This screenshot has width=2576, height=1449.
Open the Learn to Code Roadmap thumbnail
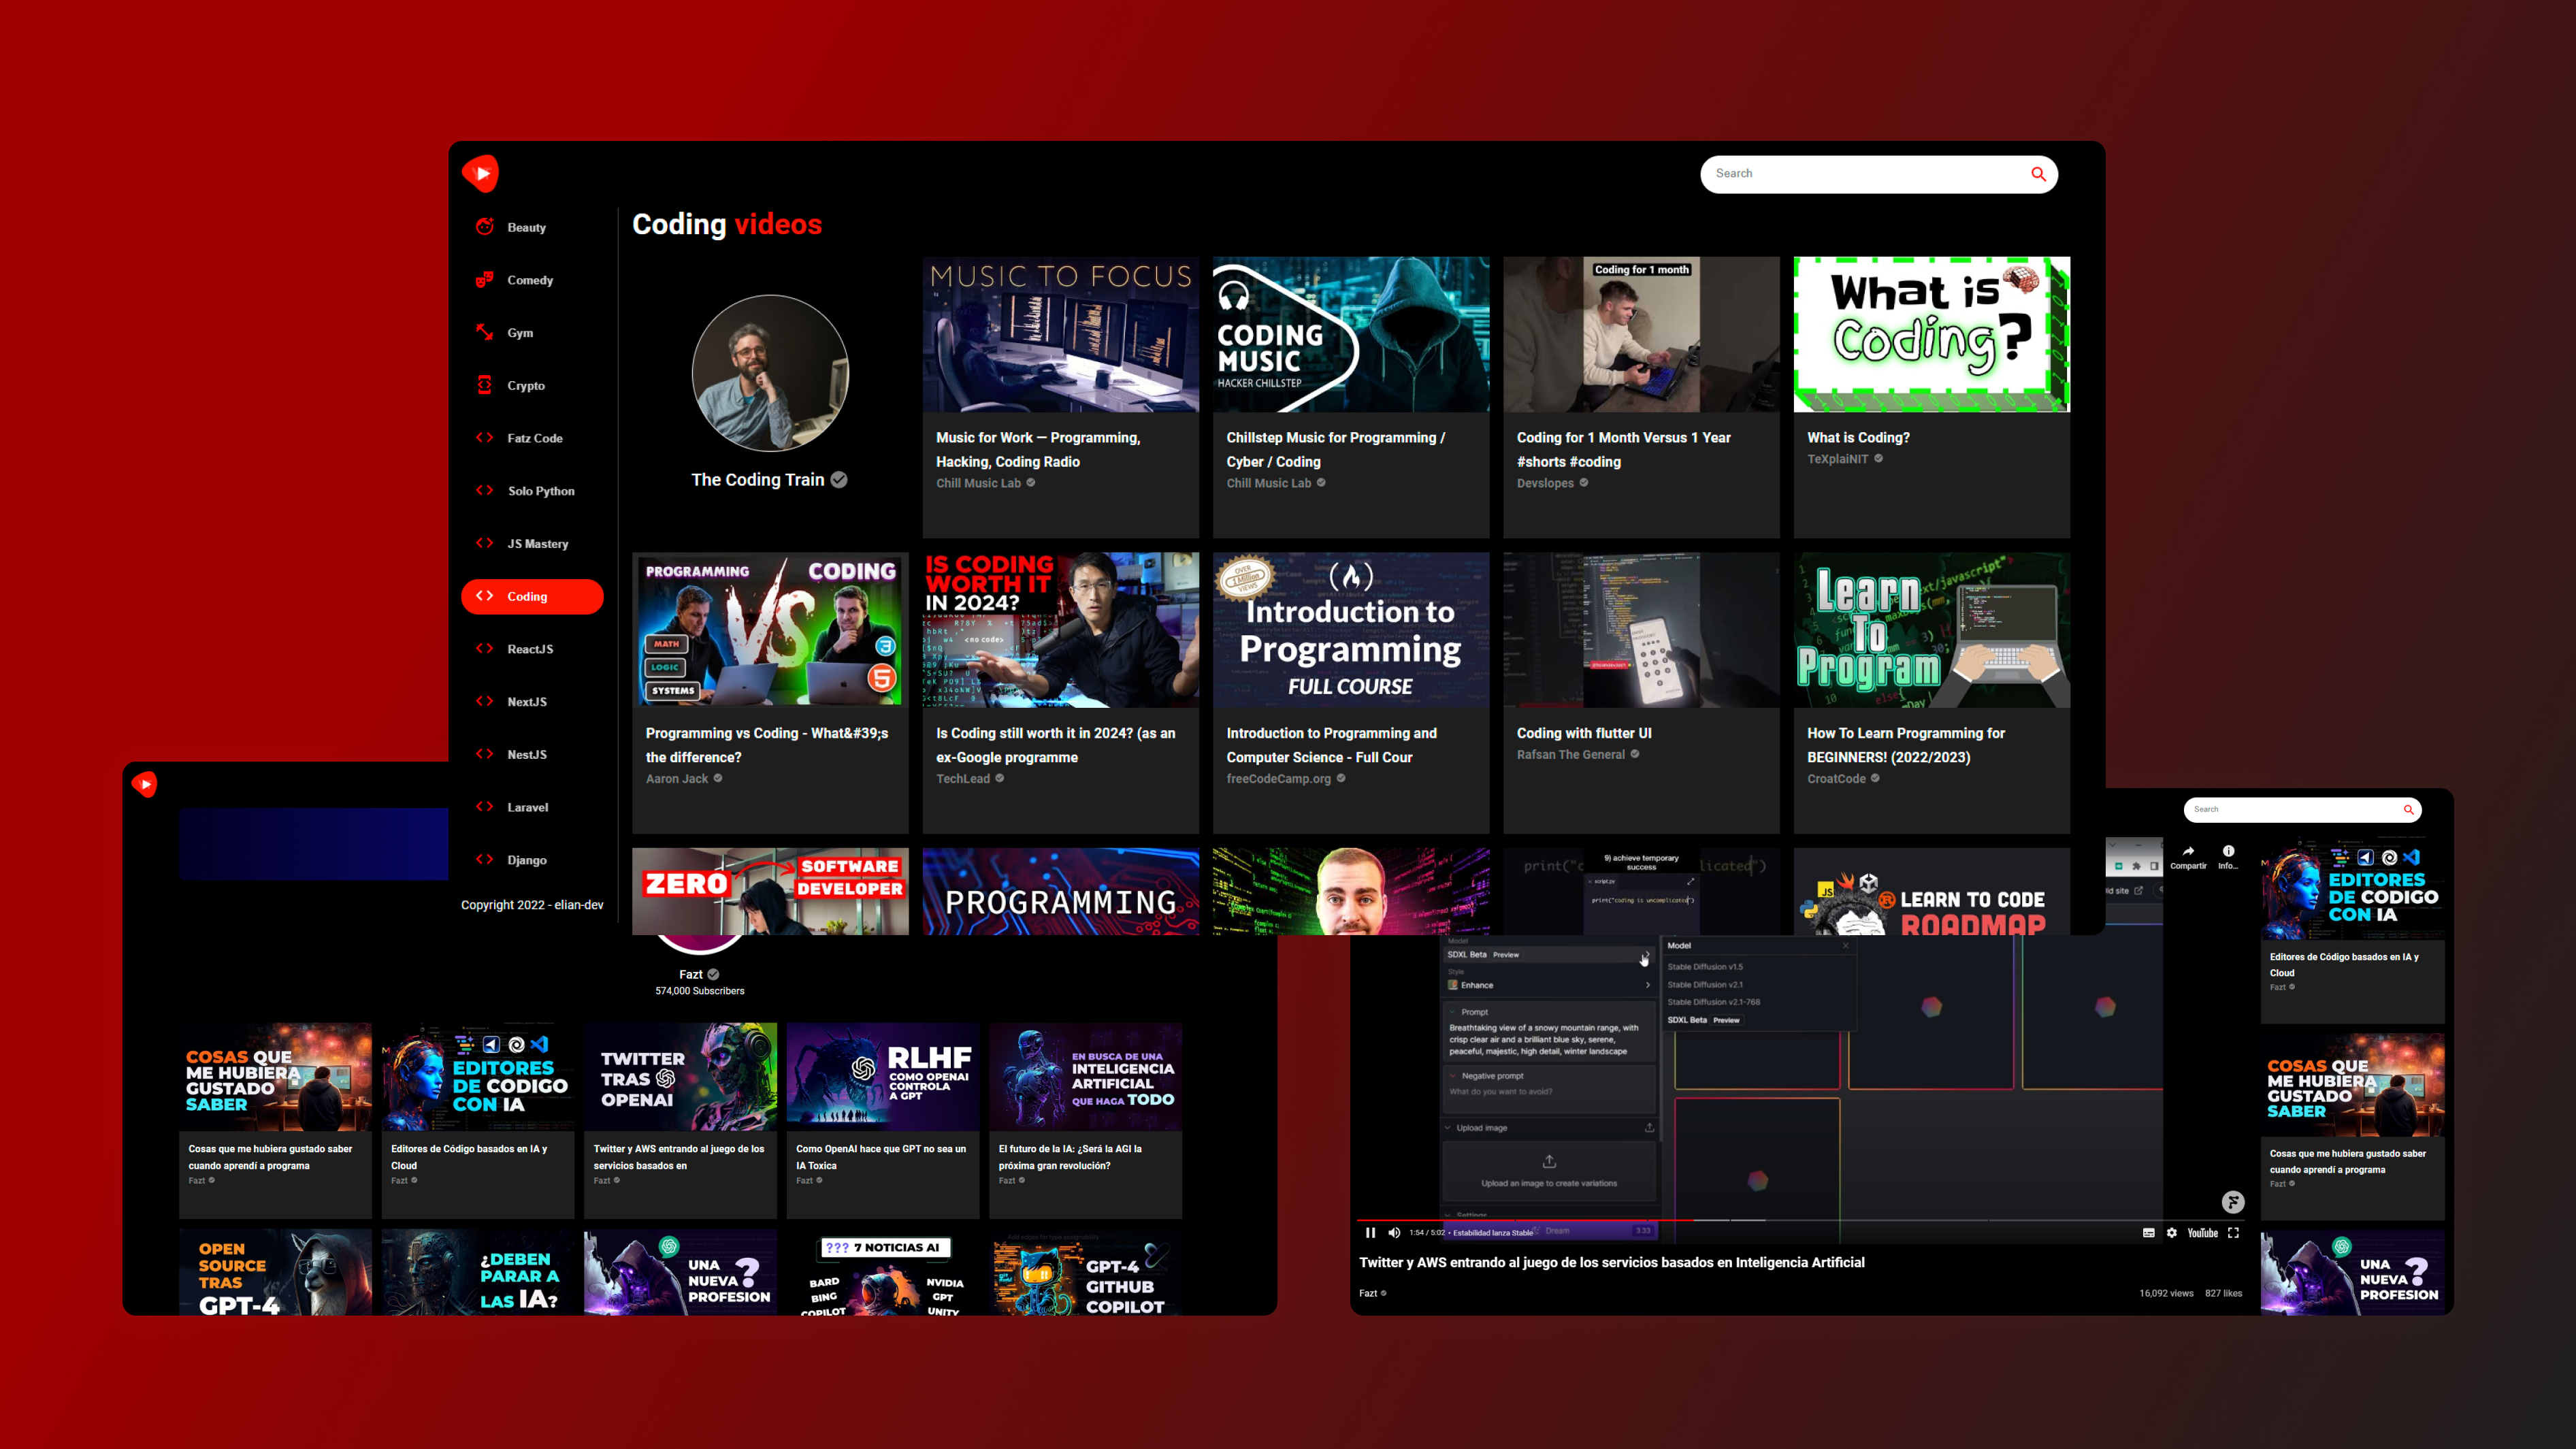click(1931, 892)
